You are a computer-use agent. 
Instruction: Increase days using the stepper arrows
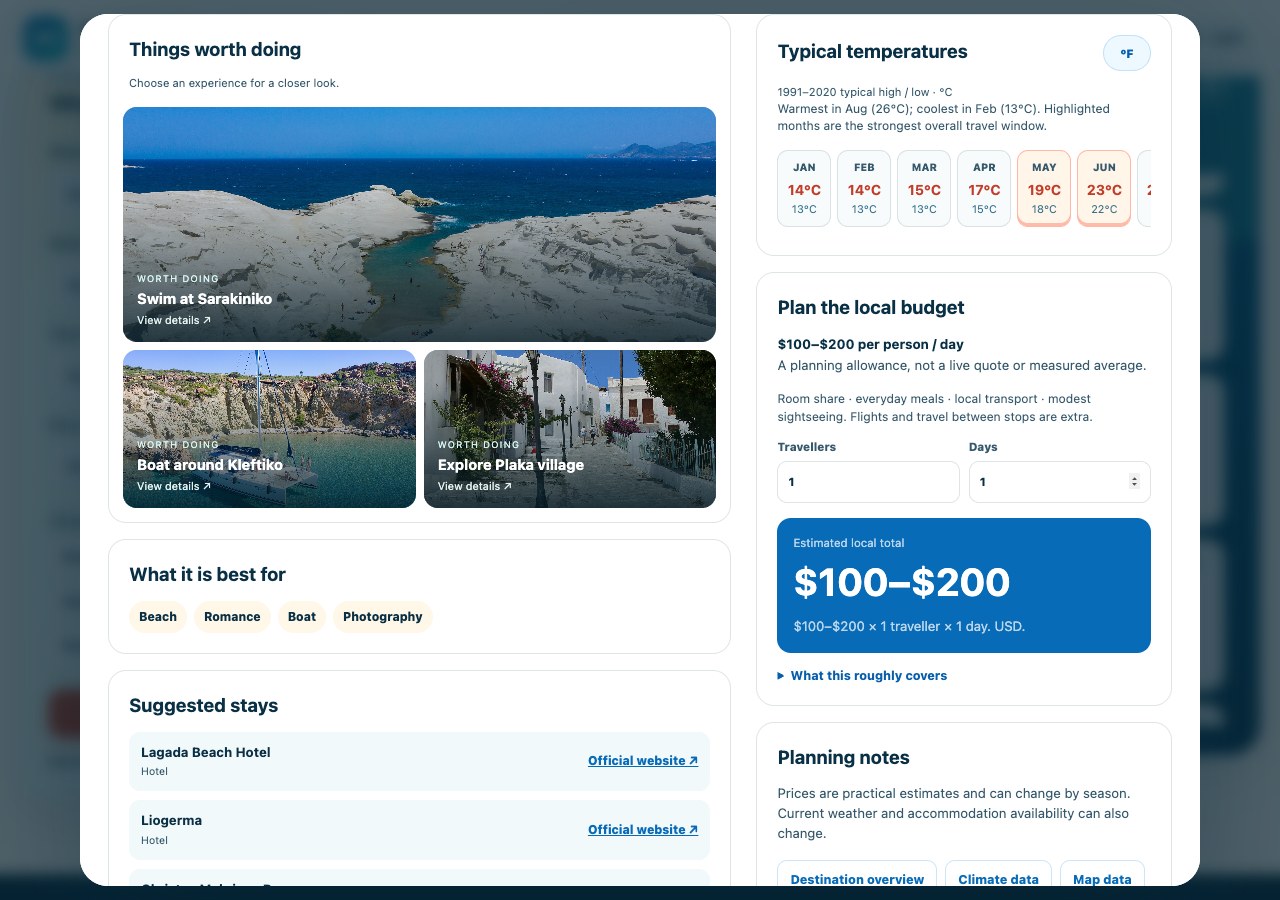[x=1134, y=478]
